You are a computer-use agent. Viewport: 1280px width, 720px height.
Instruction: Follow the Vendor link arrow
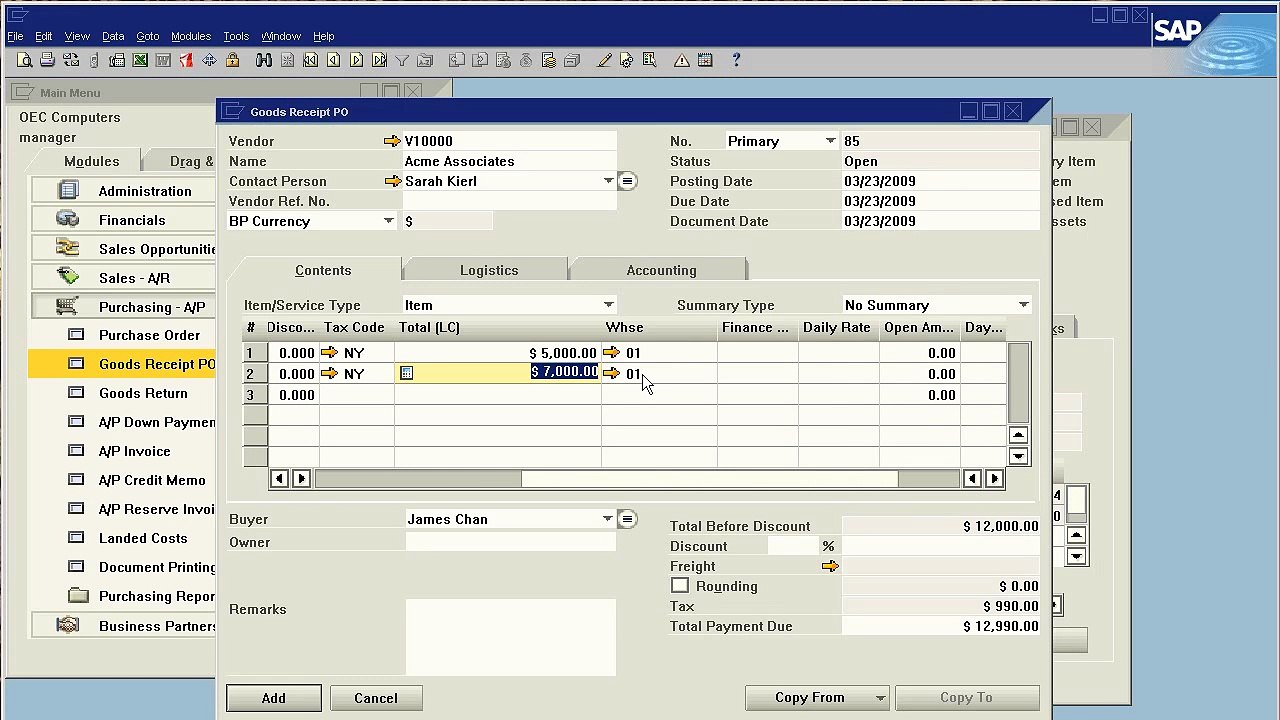(392, 142)
